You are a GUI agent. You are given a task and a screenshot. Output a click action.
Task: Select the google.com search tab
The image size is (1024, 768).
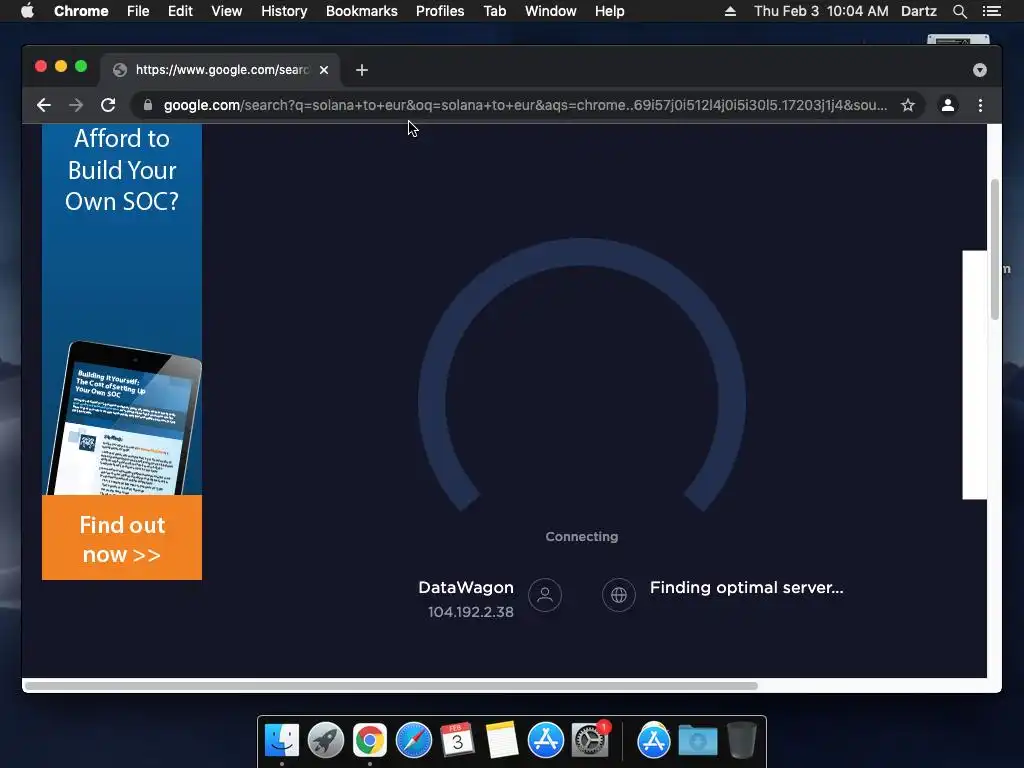(x=219, y=70)
